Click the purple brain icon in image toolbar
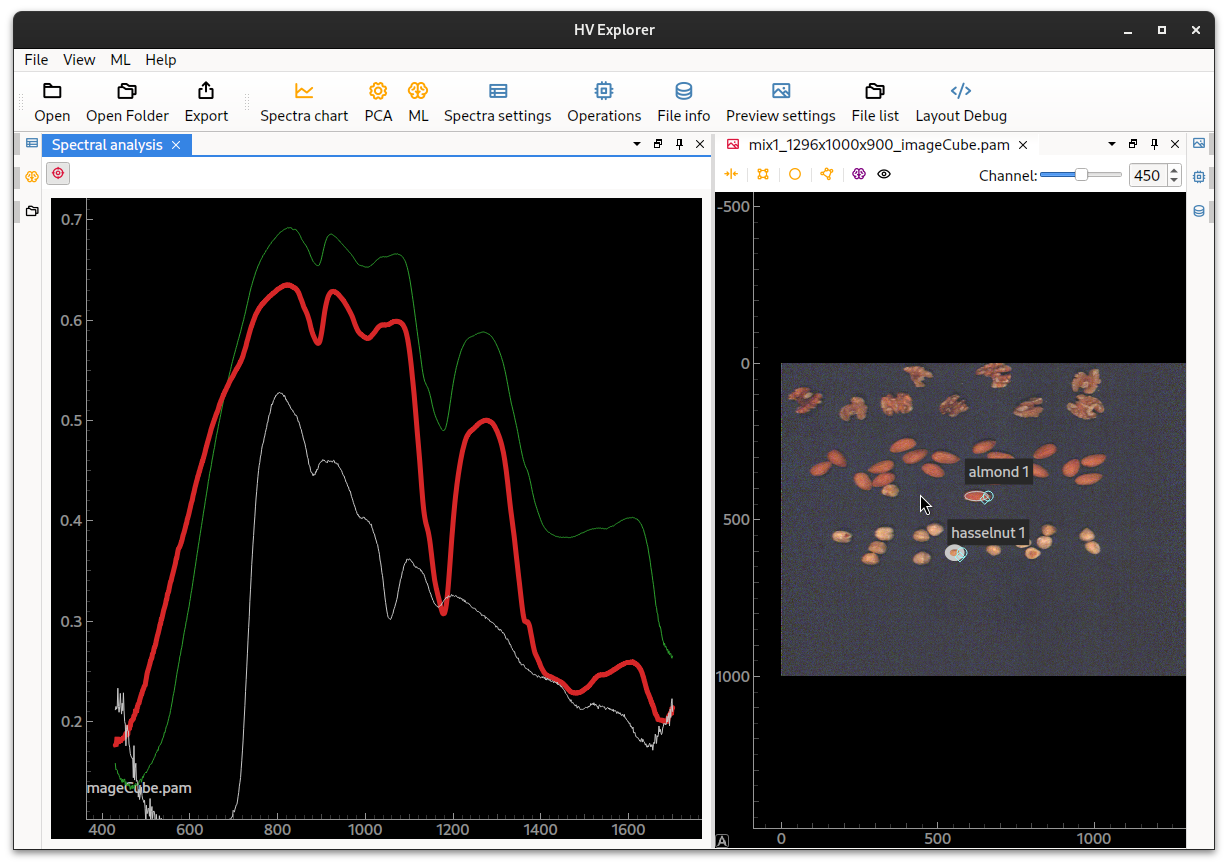Image resolution: width=1228 pixels, height=866 pixels. tap(859, 174)
